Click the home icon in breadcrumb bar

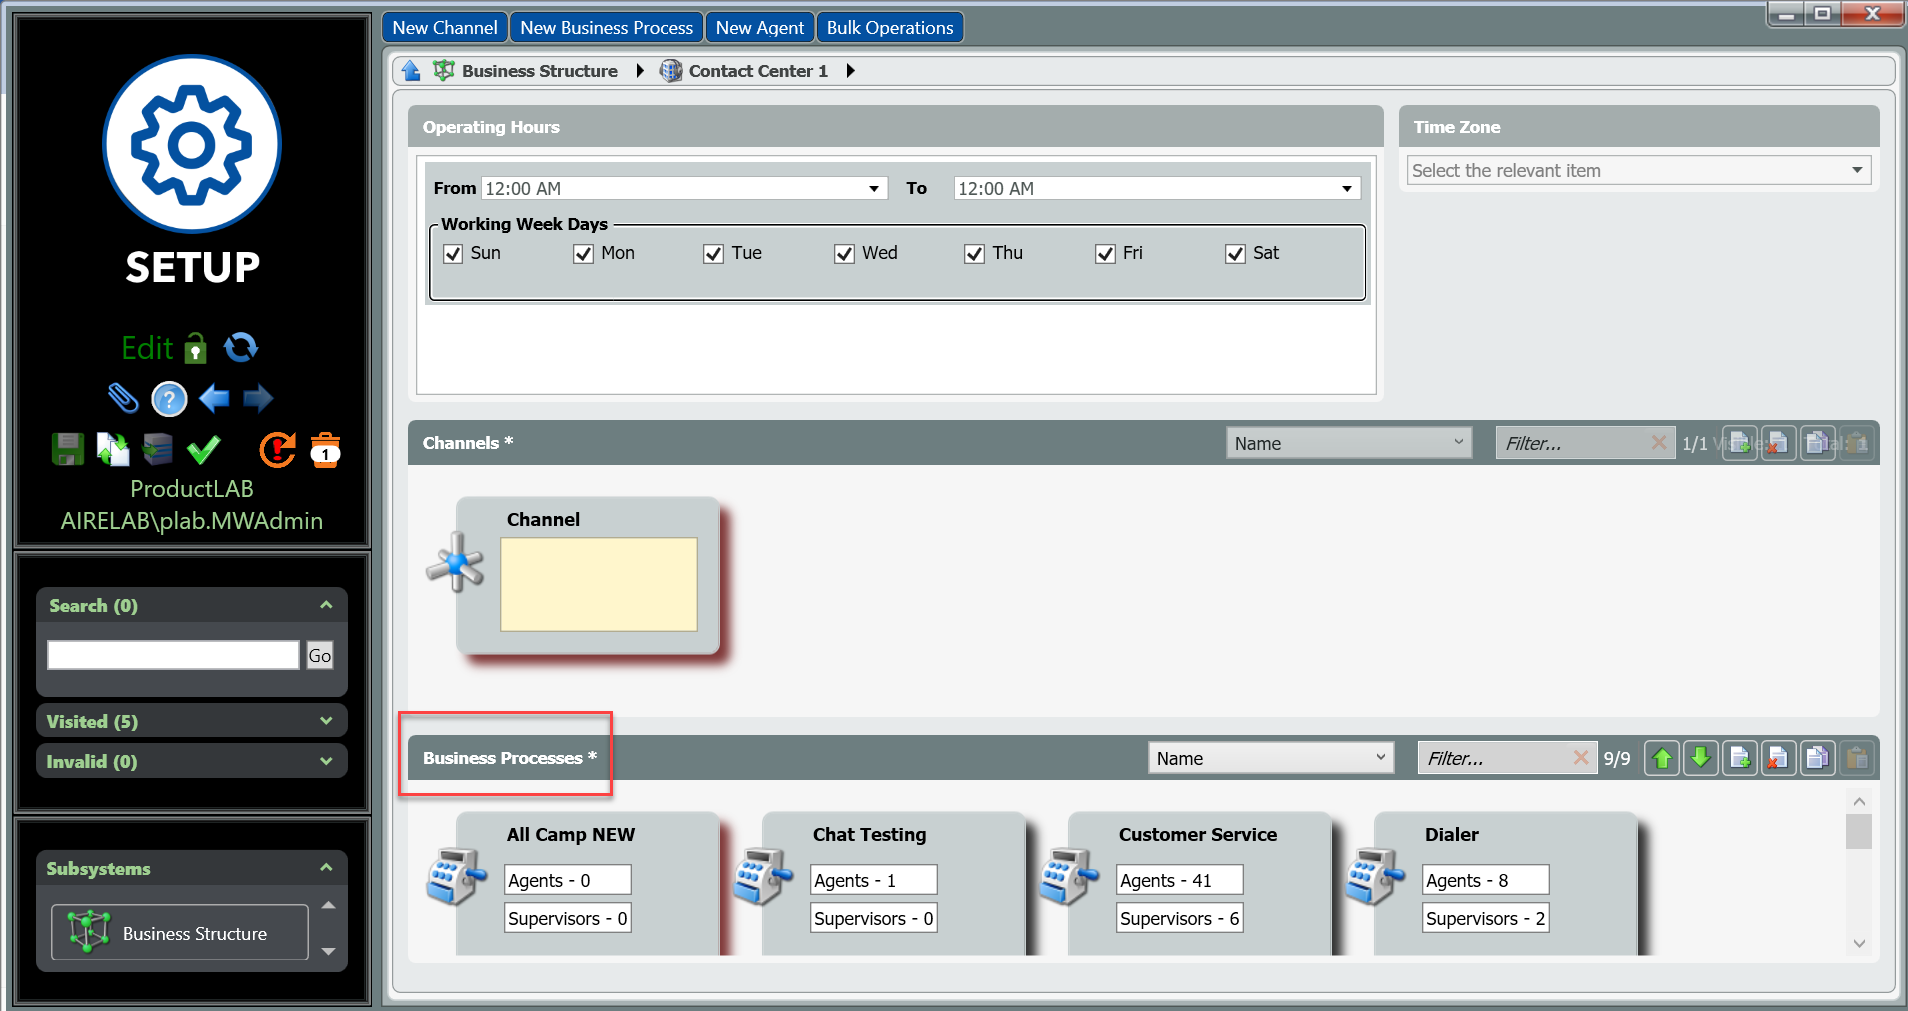tap(411, 71)
